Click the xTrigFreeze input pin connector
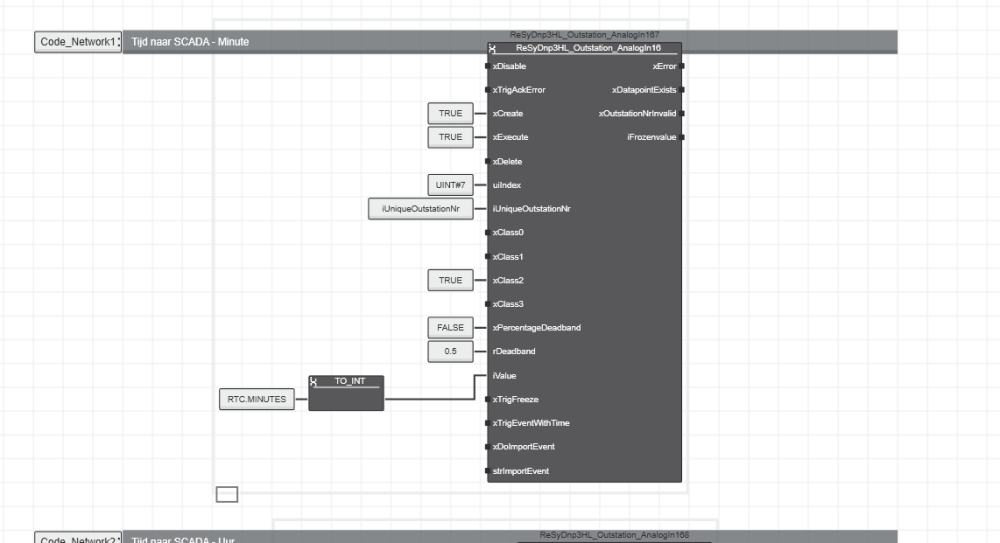1000x543 pixels. point(487,399)
